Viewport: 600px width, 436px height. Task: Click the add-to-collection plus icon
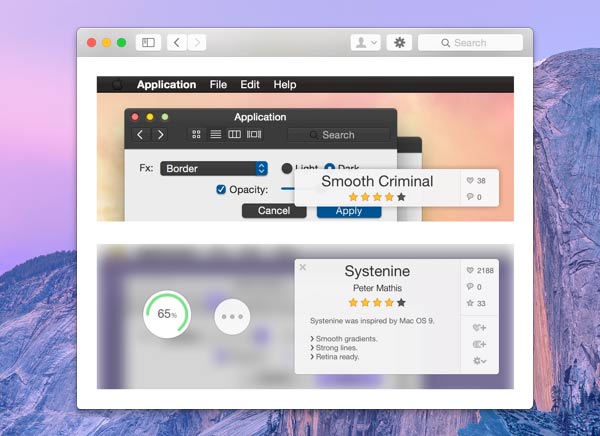point(479,344)
